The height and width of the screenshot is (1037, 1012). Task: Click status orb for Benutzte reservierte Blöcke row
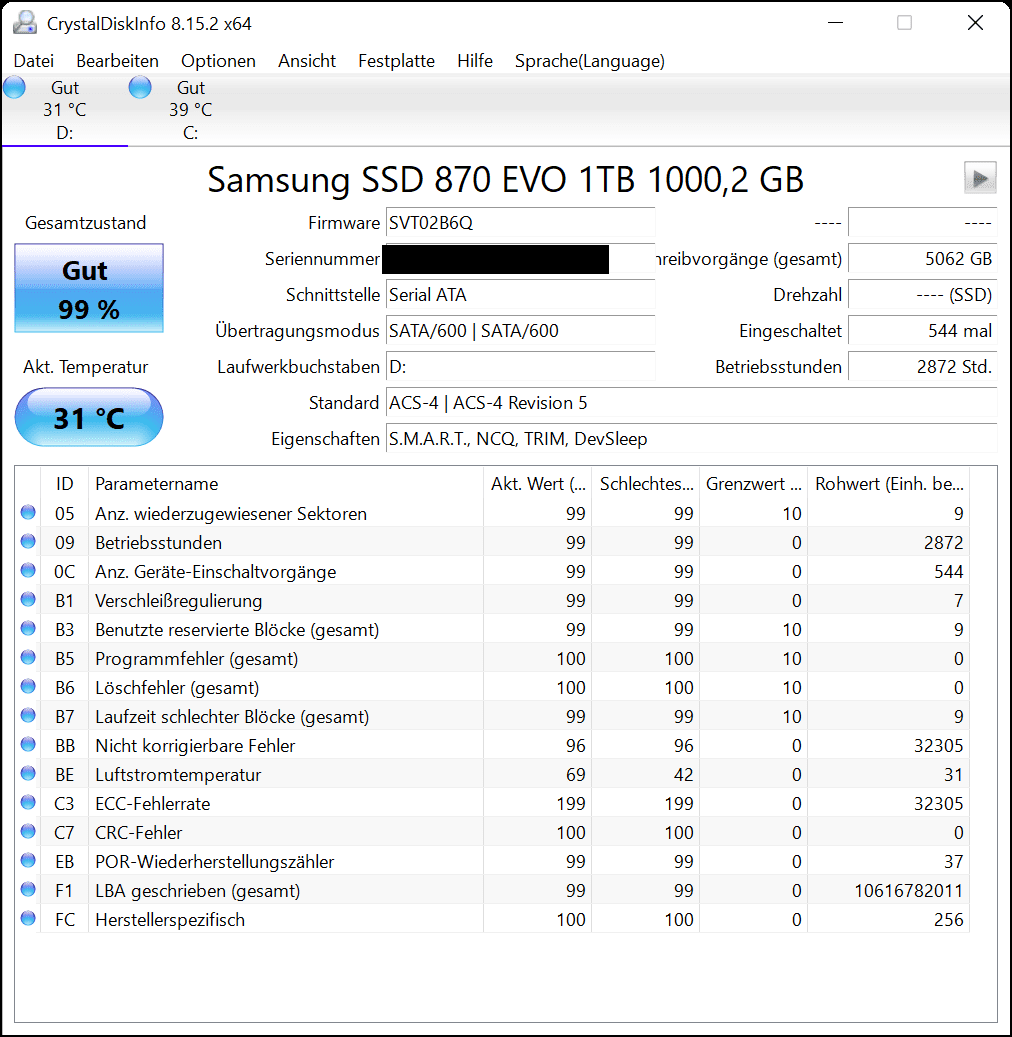pyautogui.click(x=28, y=629)
